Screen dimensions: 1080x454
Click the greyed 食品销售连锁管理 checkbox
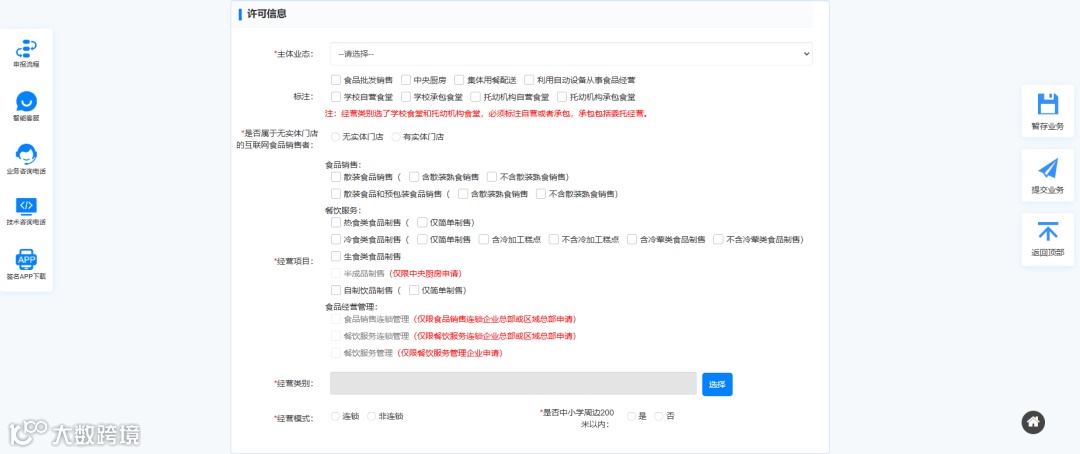coord(335,319)
